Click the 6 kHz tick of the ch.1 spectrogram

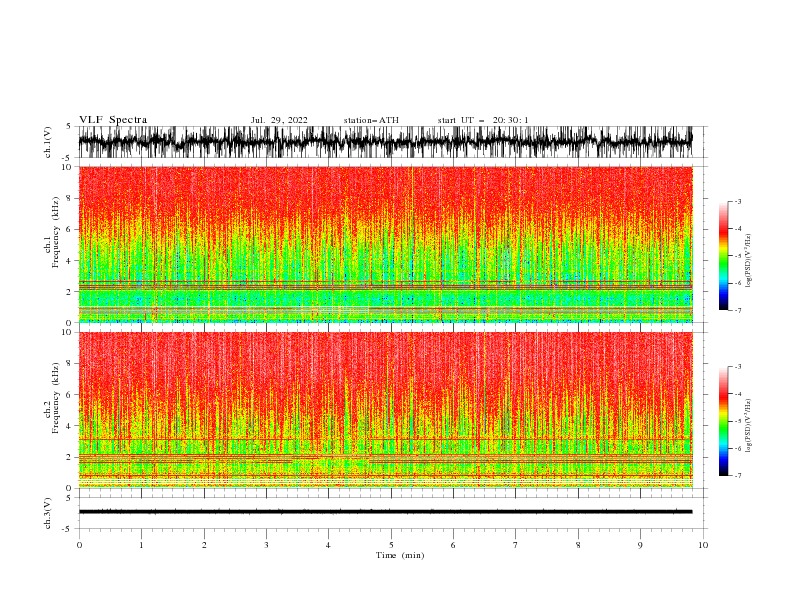click(x=69, y=229)
